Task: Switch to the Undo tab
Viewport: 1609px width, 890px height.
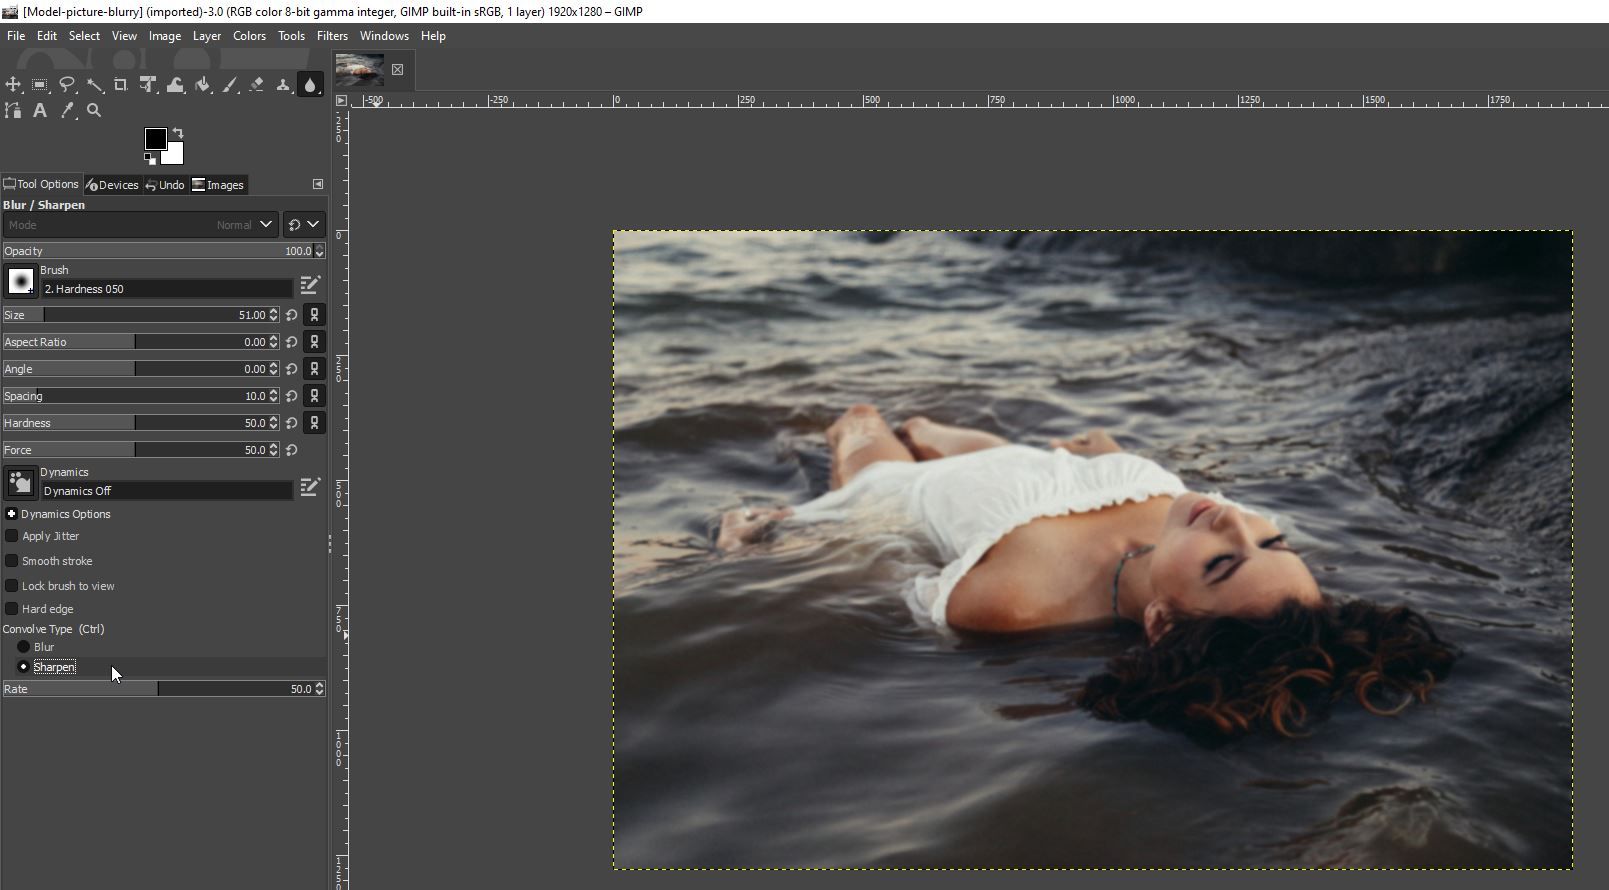Action: (x=165, y=185)
